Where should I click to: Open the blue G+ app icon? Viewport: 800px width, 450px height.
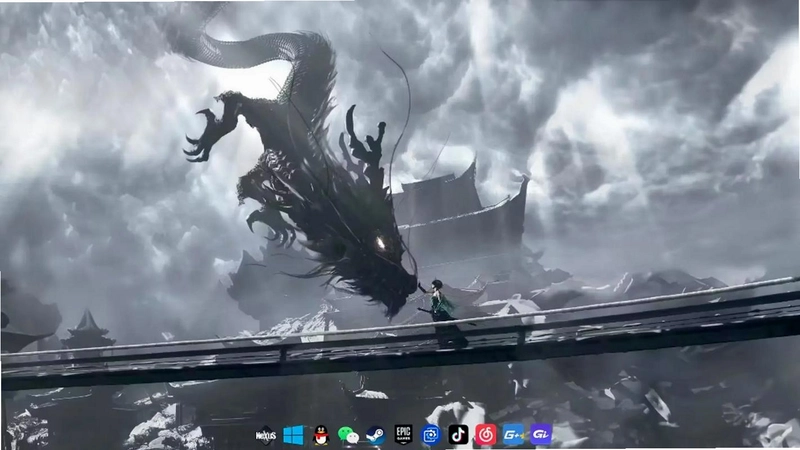[513, 435]
